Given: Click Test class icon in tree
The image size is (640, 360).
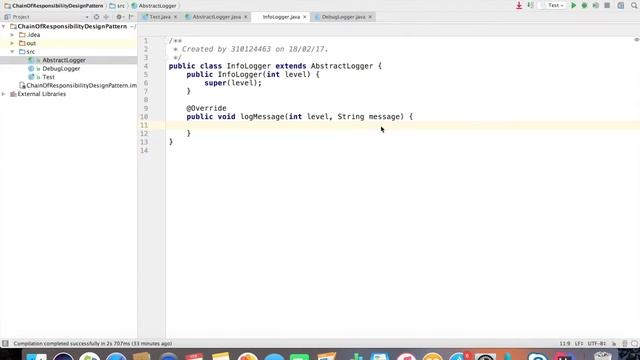Looking at the screenshot, I should click(31, 77).
